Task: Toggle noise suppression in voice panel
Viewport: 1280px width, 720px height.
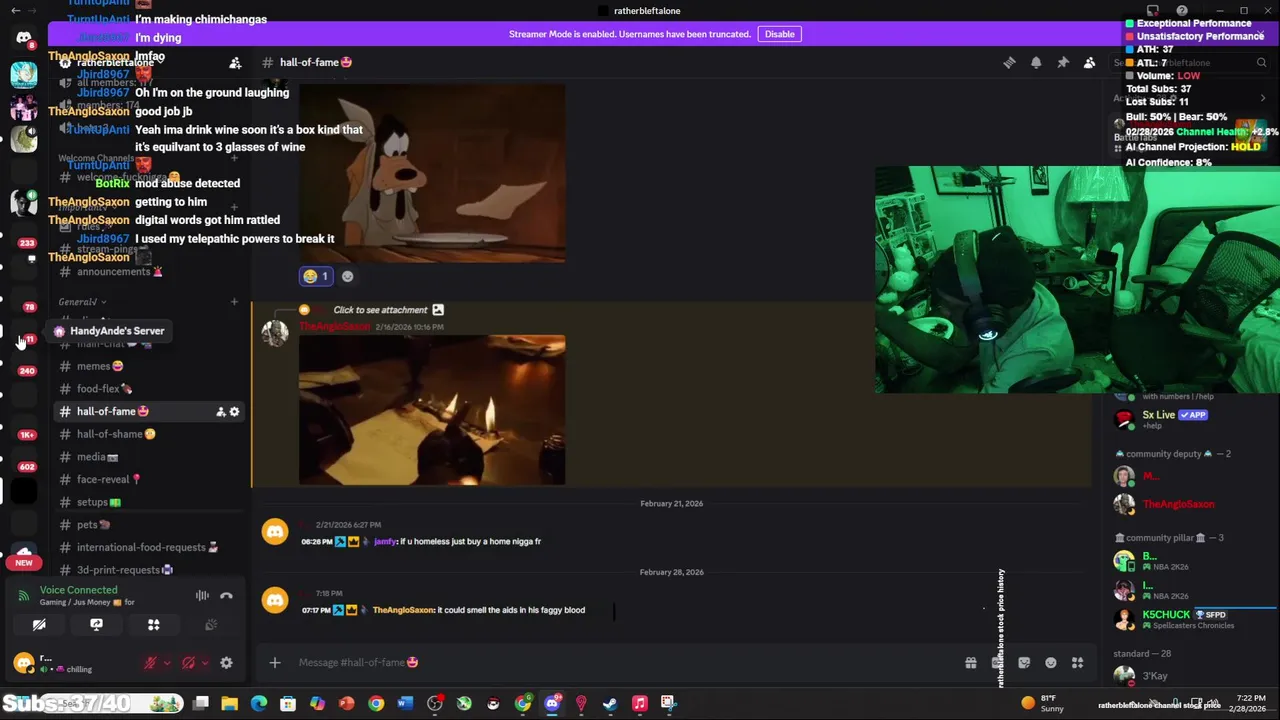Action: [202, 596]
